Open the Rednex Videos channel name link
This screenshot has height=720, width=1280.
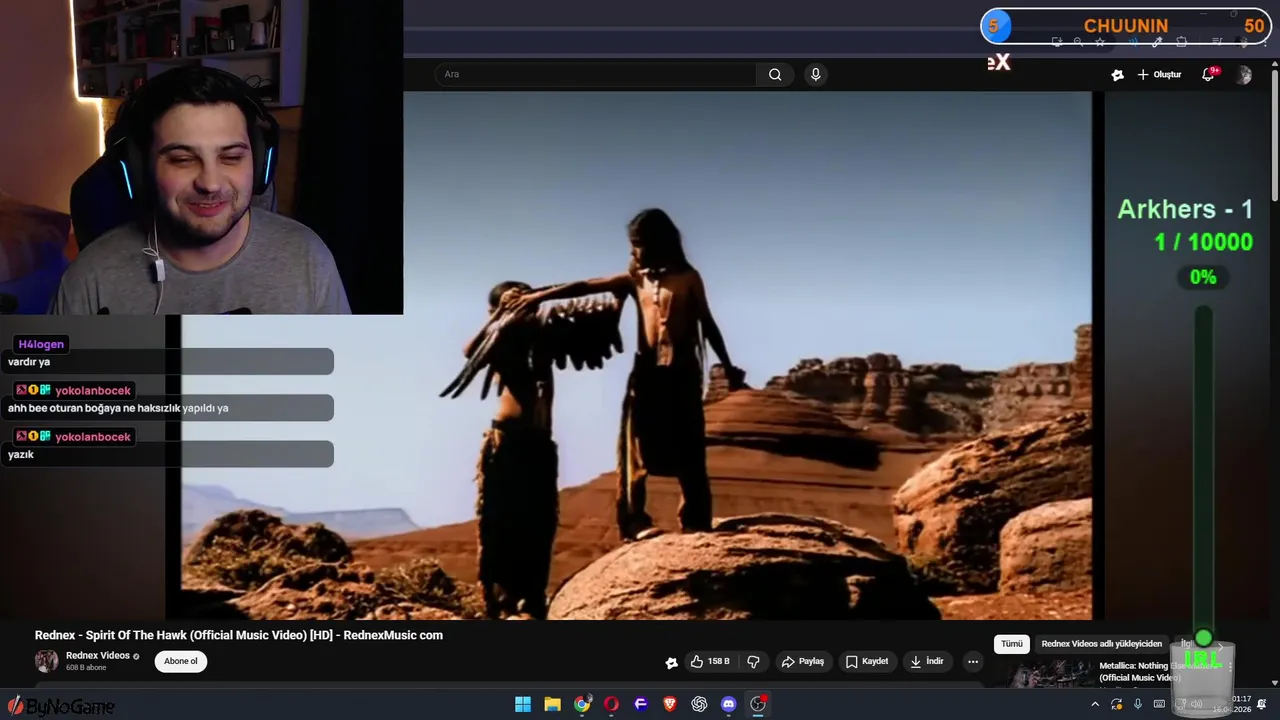[98, 656]
